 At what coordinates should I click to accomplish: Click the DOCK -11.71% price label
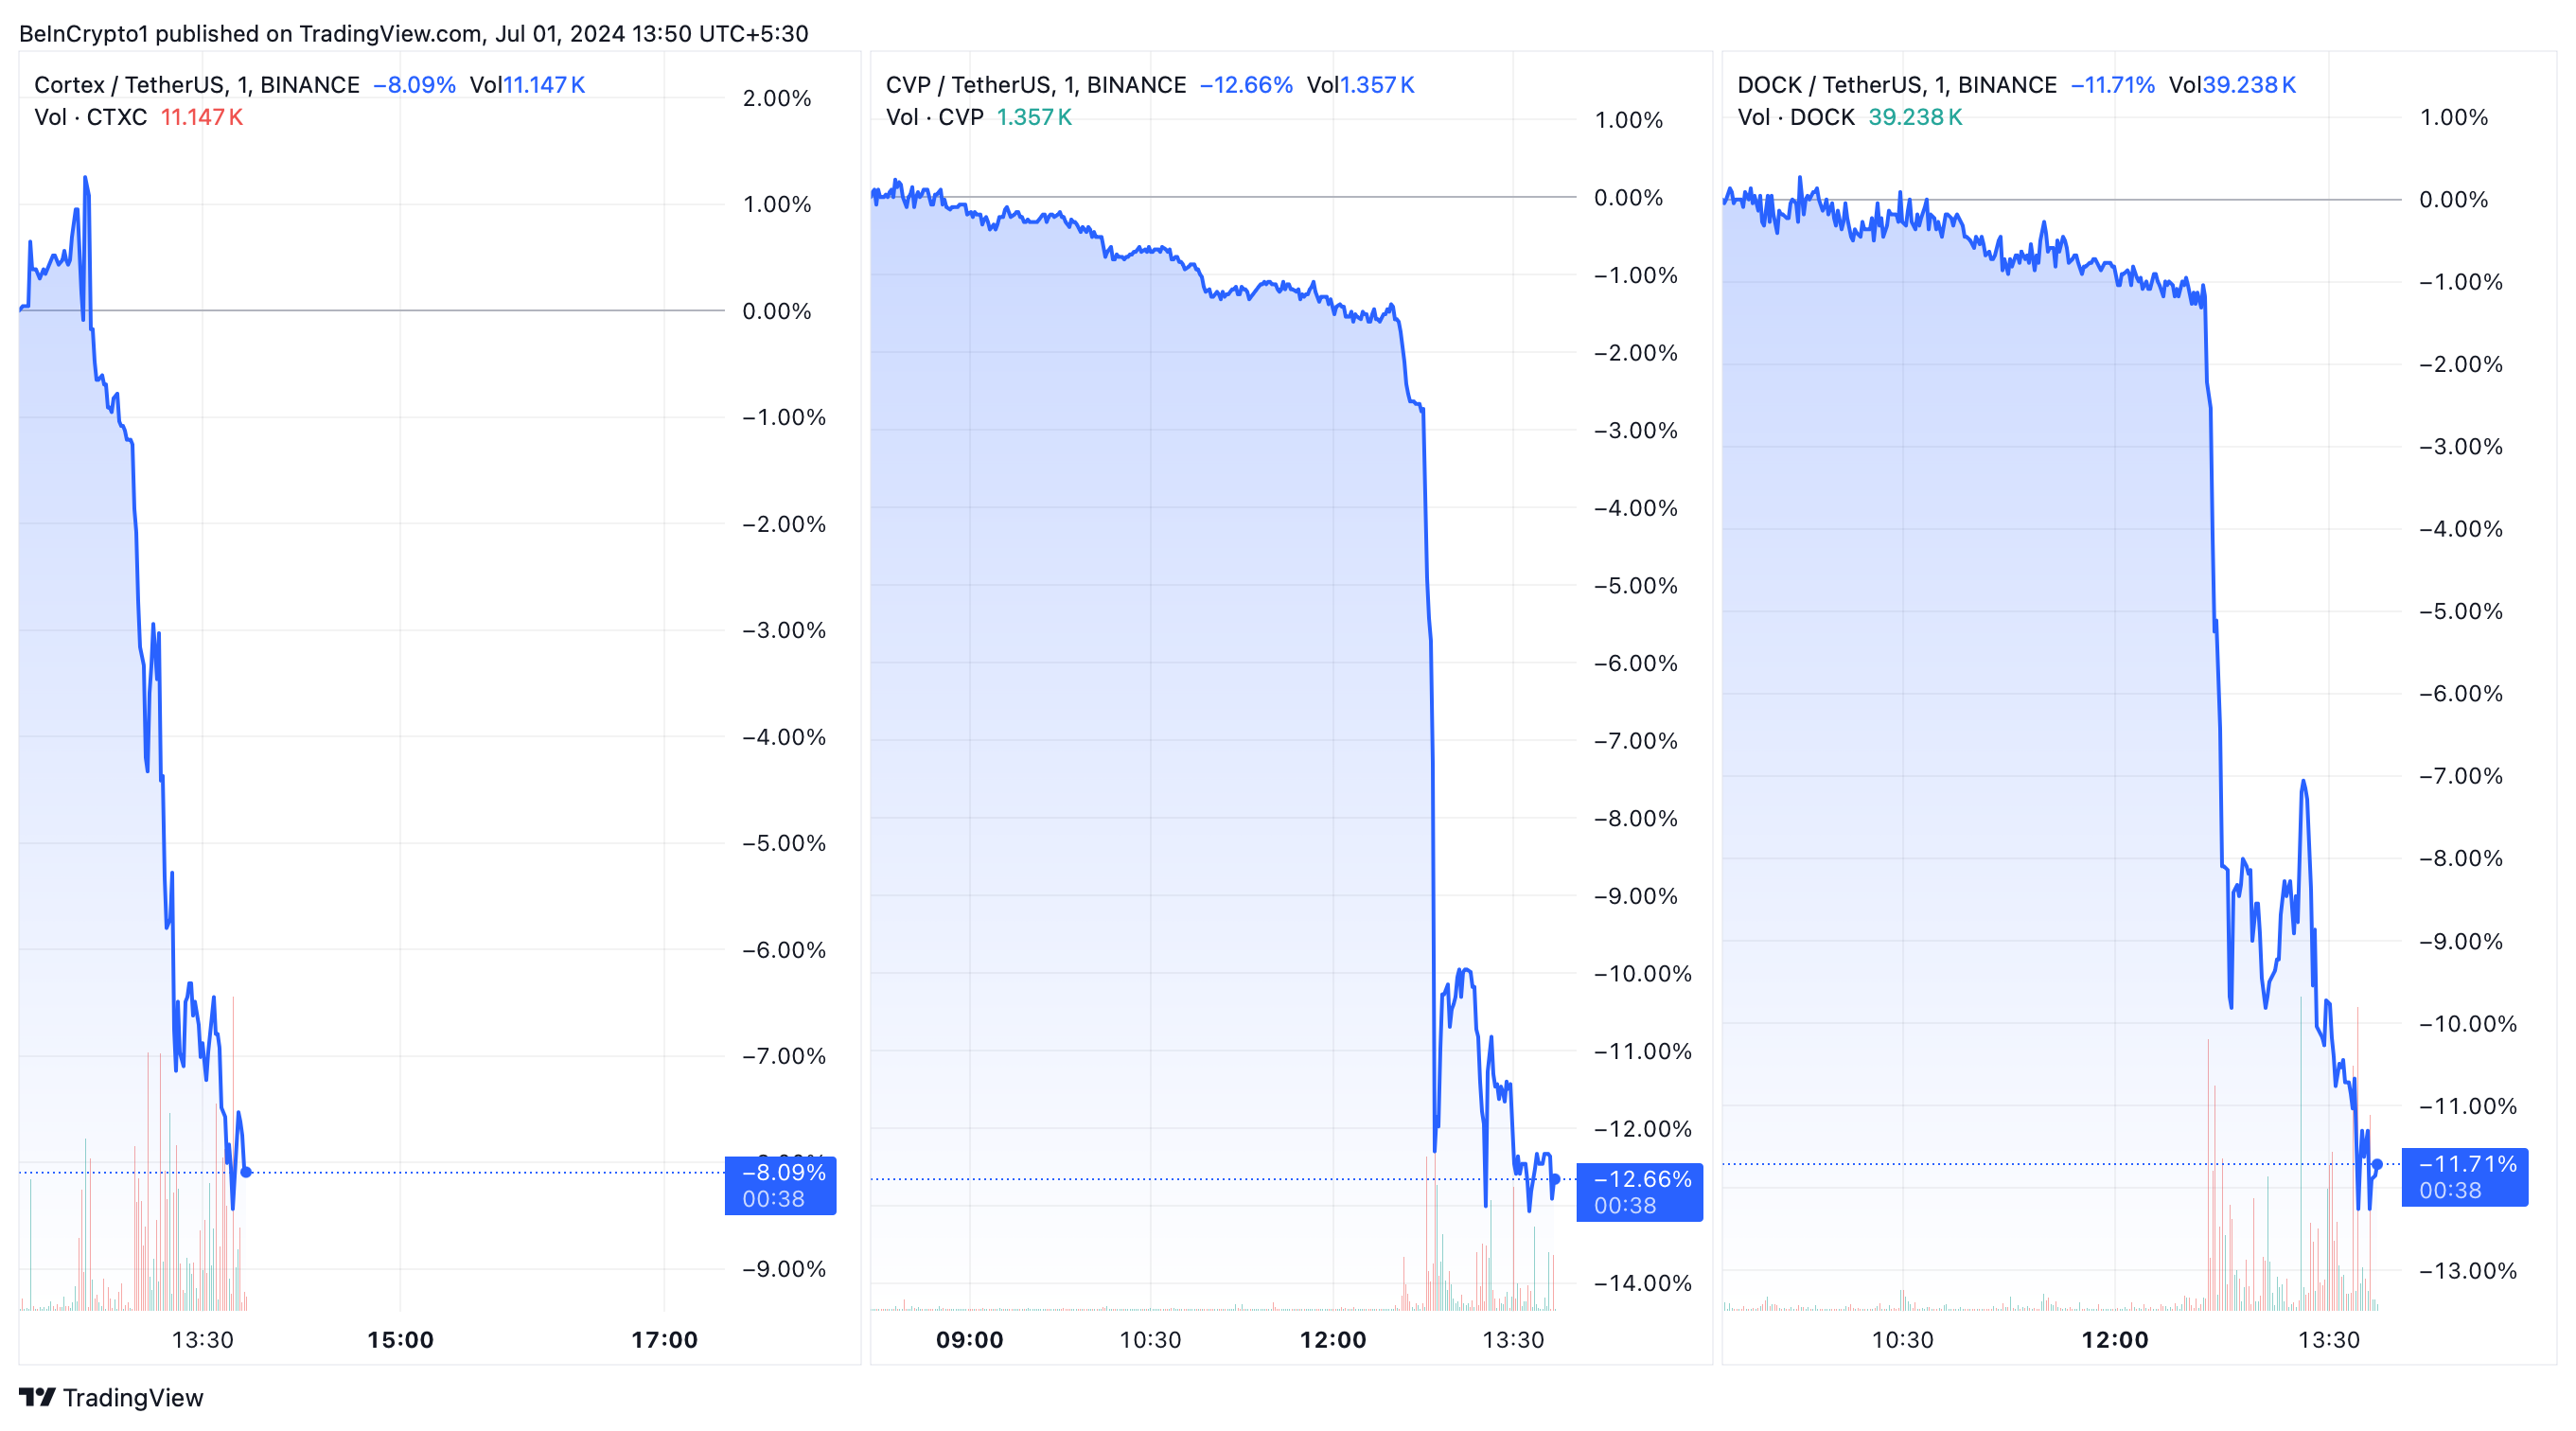click(x=2464, y=1176)
